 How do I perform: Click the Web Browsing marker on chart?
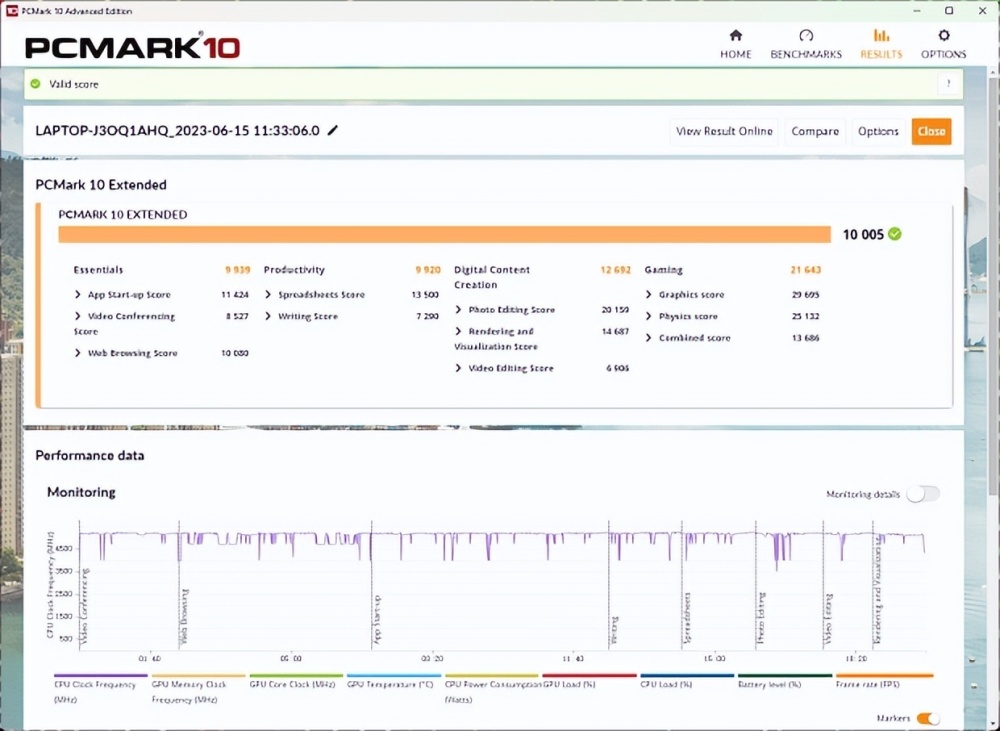[185, 616]
